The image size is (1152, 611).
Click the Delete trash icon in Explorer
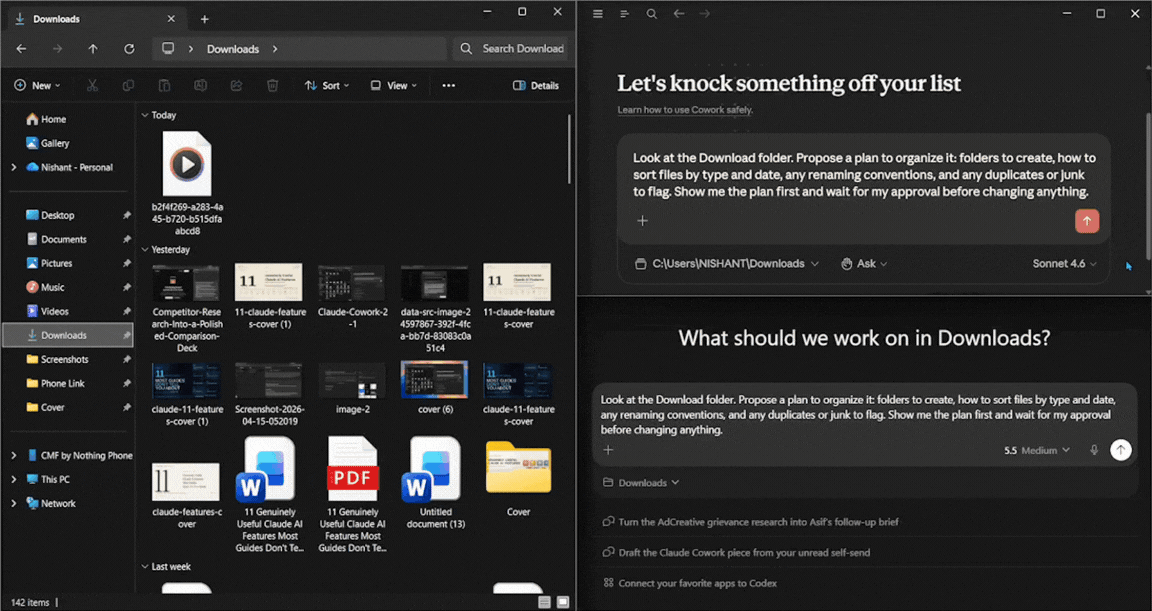[272, 85]
